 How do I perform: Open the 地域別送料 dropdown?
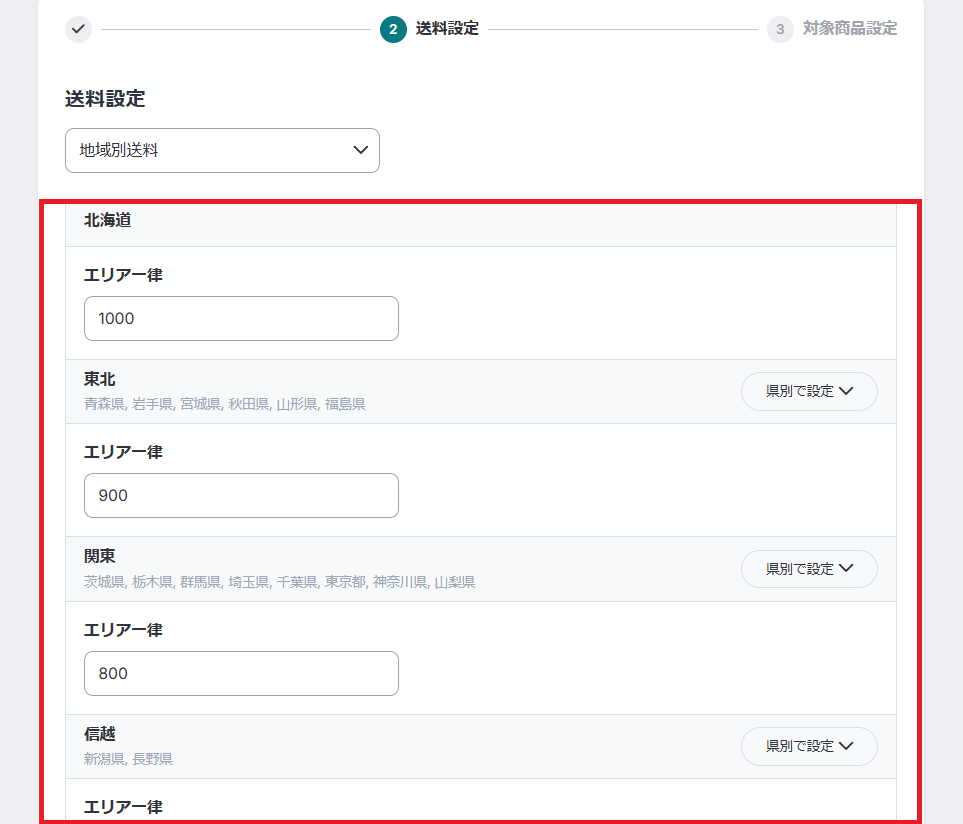click(222, 151)
